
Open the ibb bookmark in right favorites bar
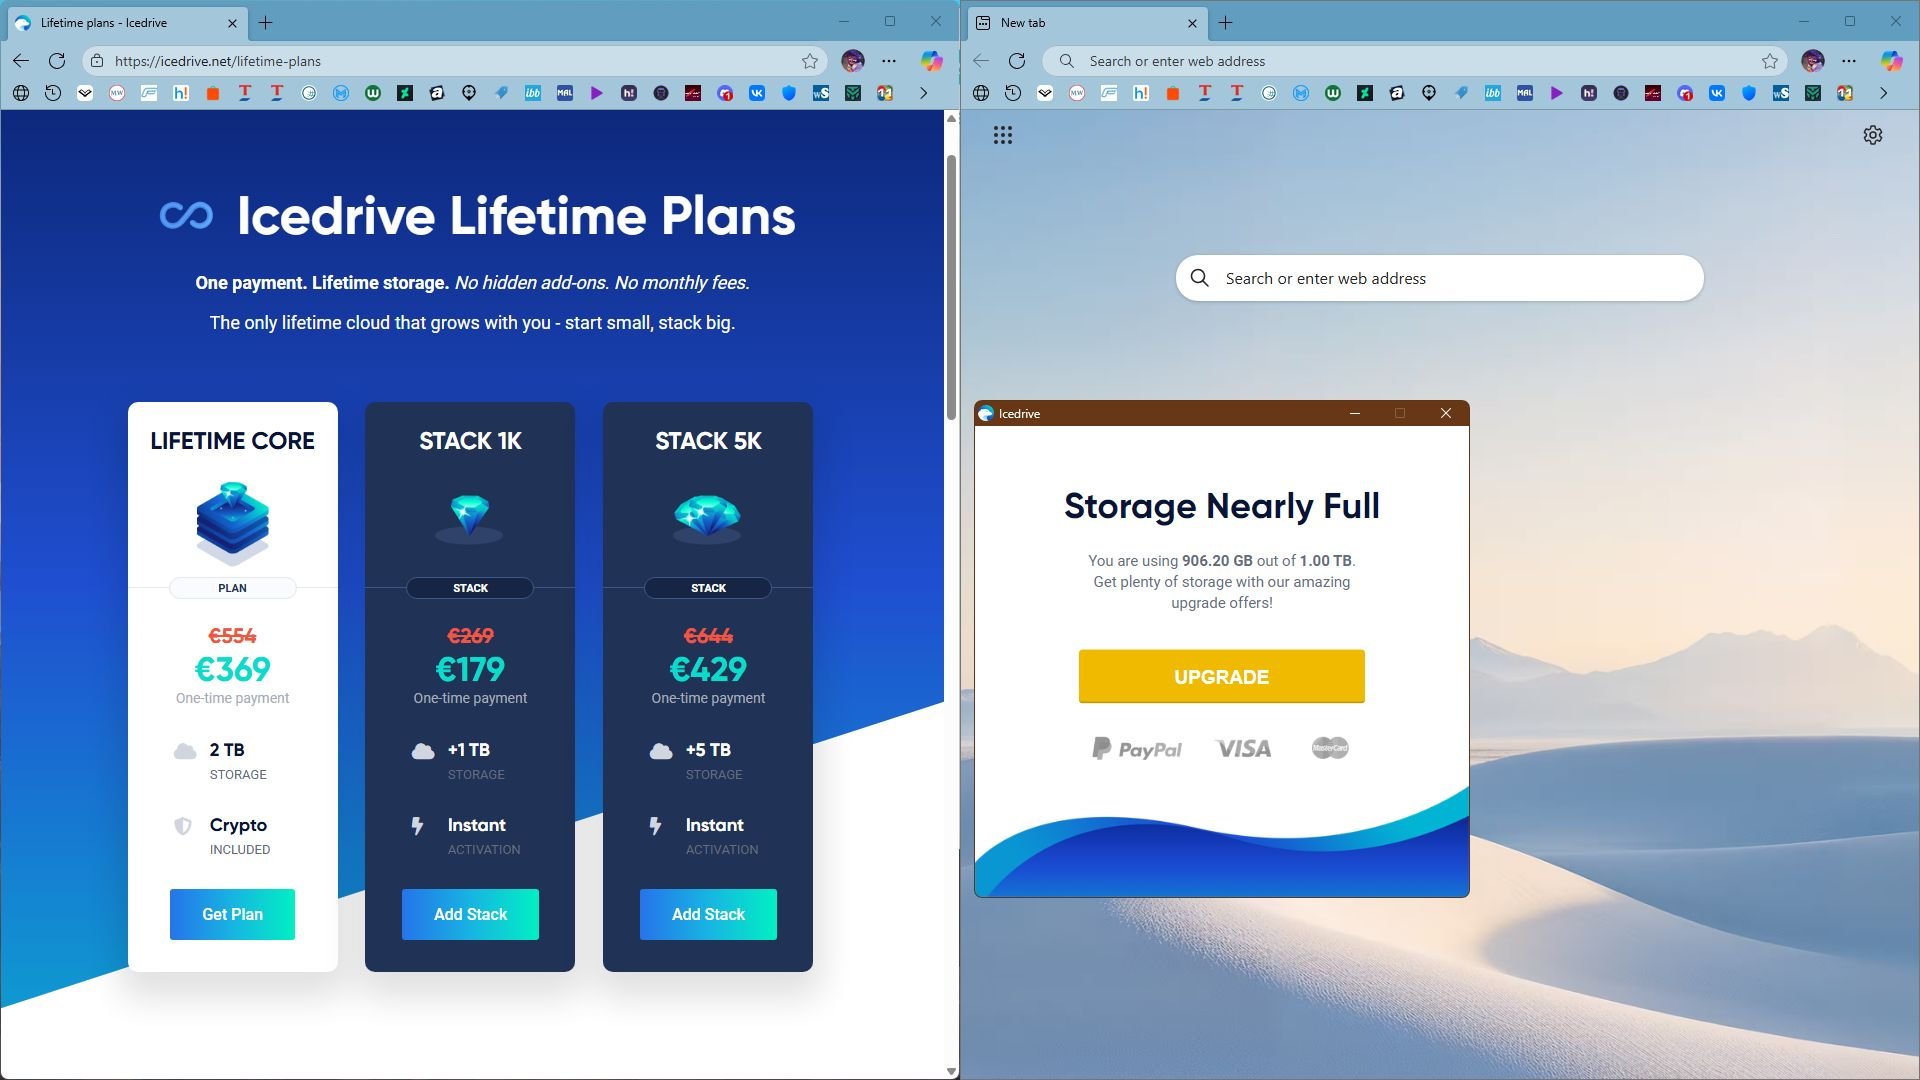pyautogui.click(x=1493, y=93)
